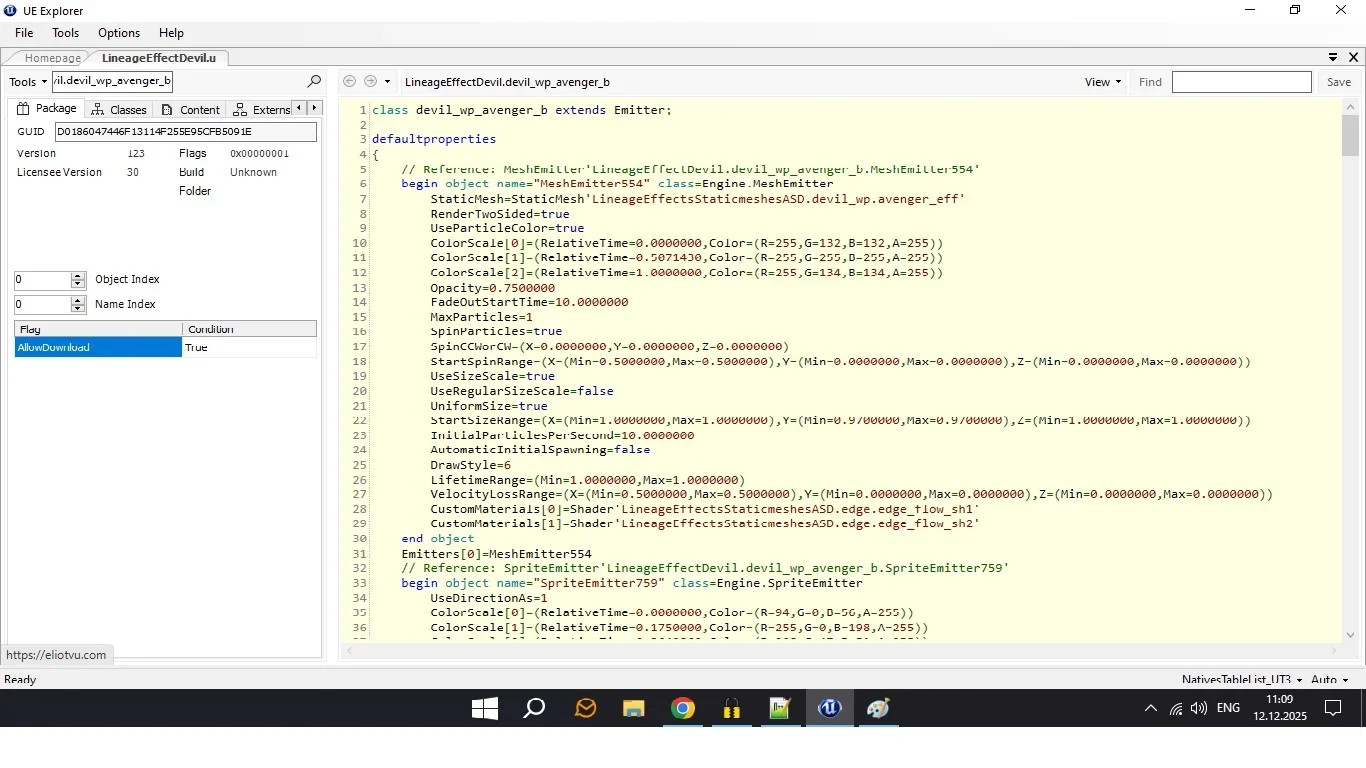Image resolution: width=1366 pixels, height=768 pixels.
Task: Select the AllowDownload flag row
Action: click(x=165, y=347)
